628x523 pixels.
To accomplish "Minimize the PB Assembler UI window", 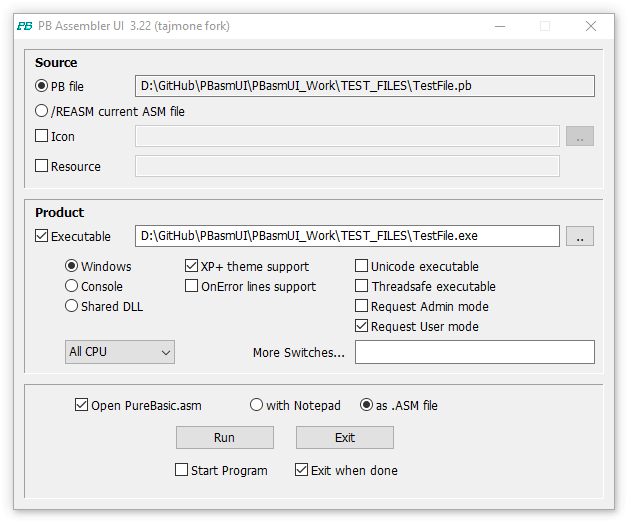I will click(x=500, y=26).
